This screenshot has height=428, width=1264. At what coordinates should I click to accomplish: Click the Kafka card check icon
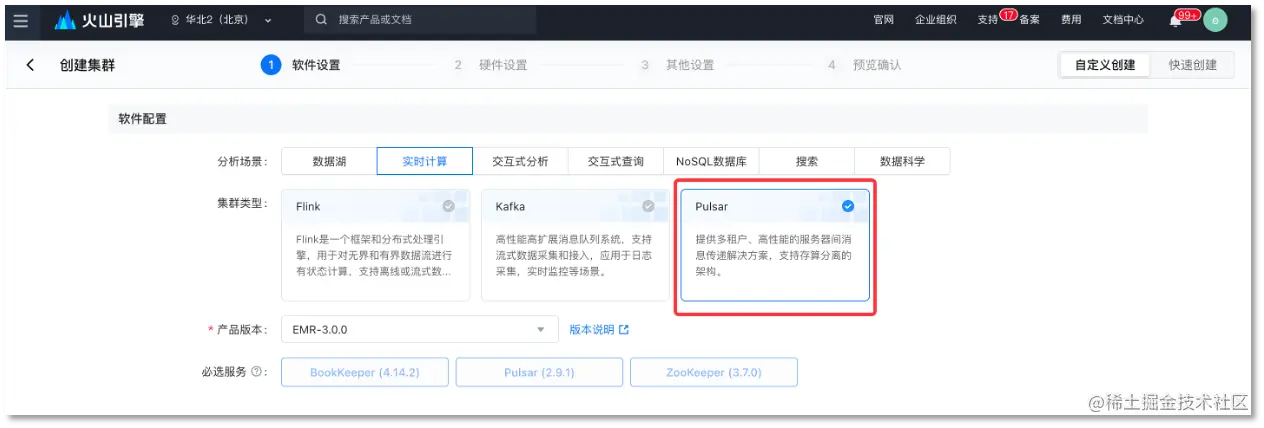648,206
